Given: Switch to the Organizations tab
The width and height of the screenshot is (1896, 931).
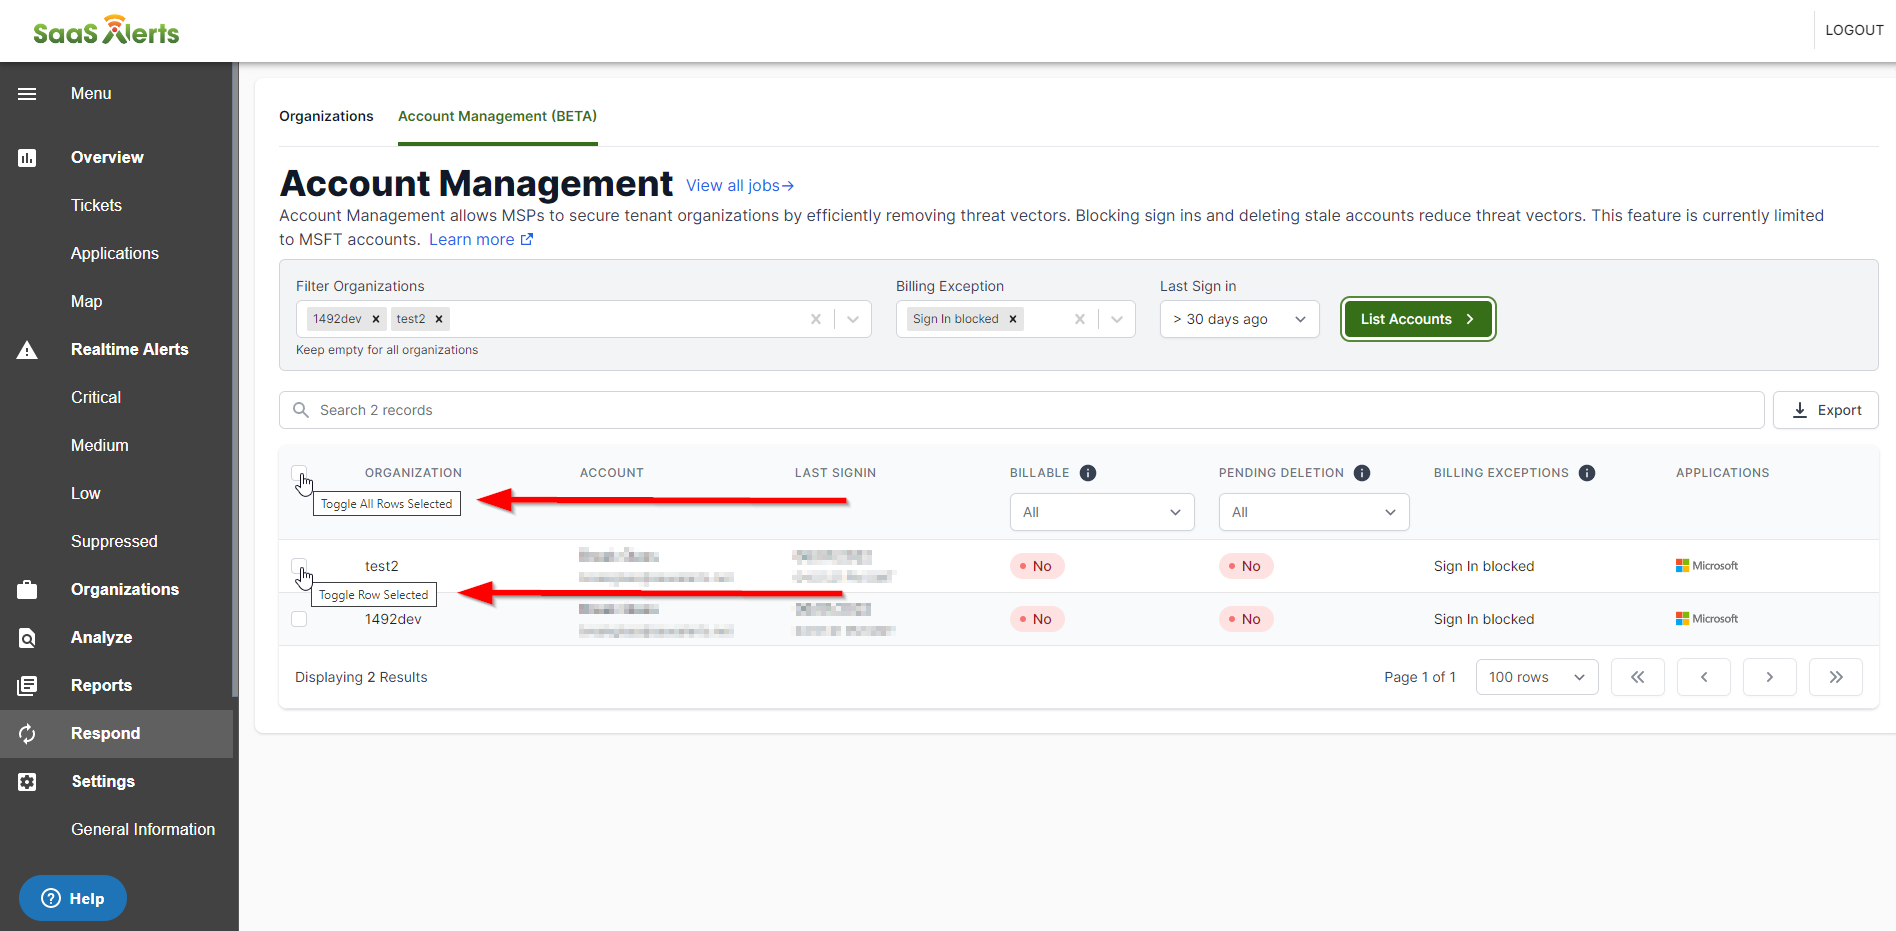Looking at the screenshot, I should [326, 116].
